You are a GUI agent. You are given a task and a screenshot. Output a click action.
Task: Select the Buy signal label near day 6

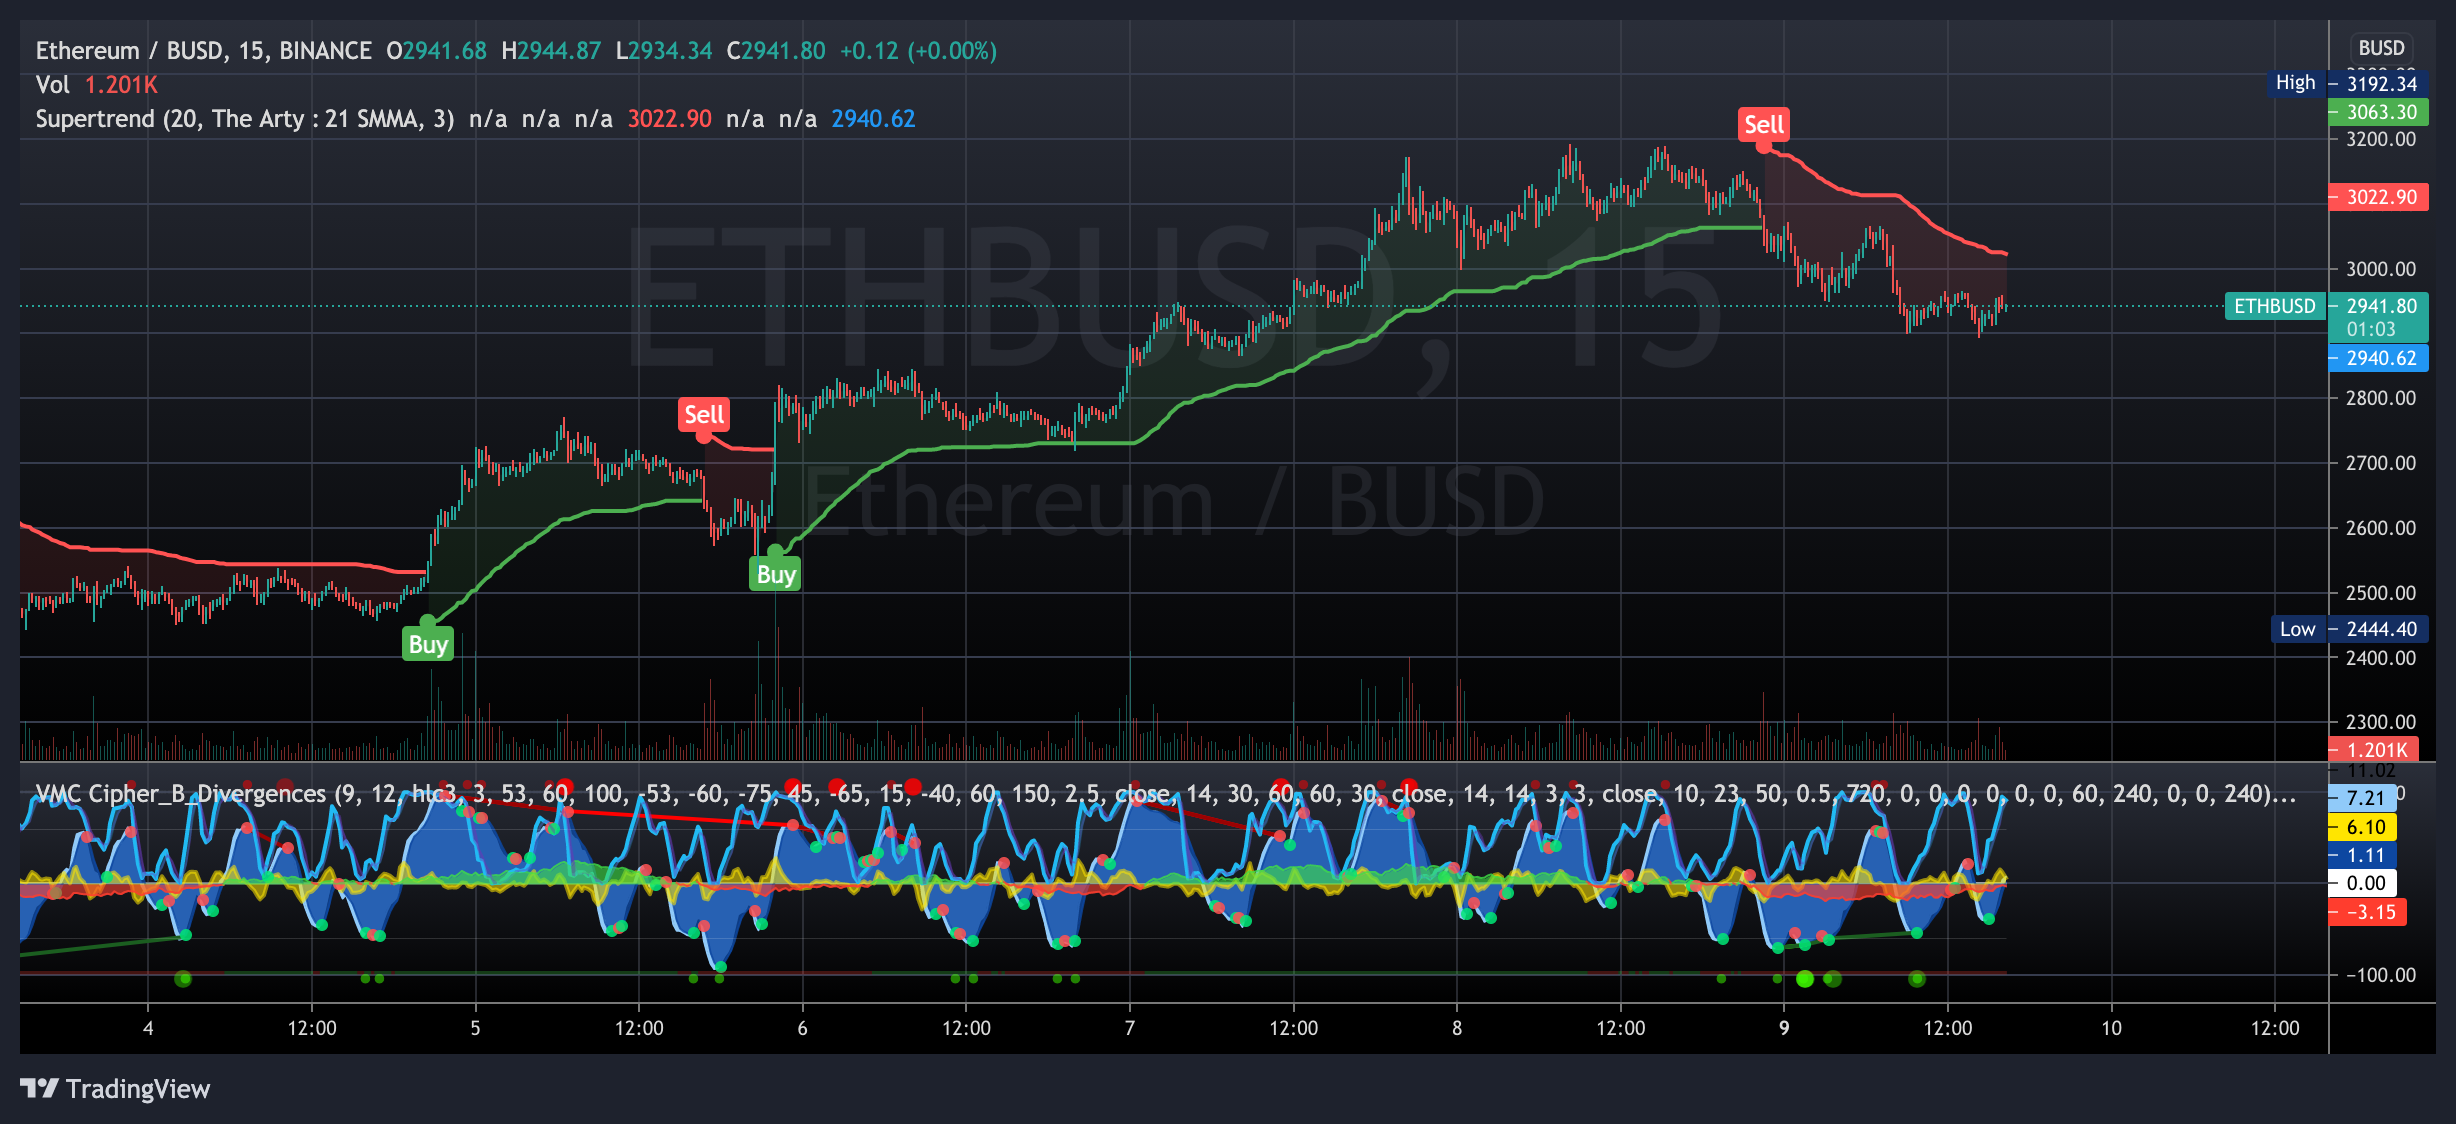(775, 574)
